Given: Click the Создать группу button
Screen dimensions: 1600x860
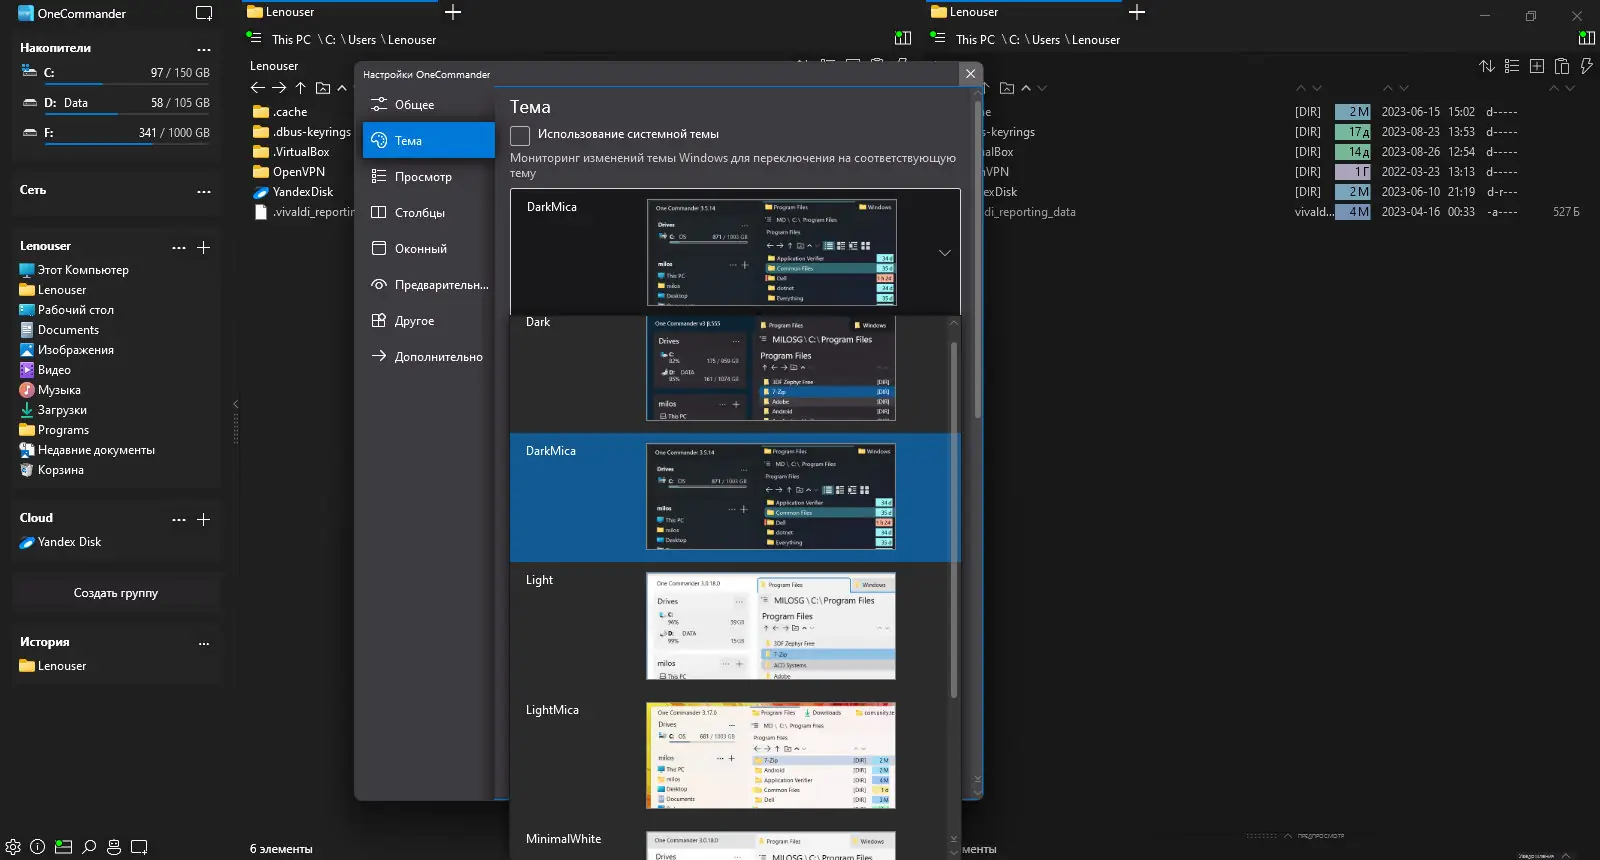Looking at the screenshot, I should click(x=116, y=593).
